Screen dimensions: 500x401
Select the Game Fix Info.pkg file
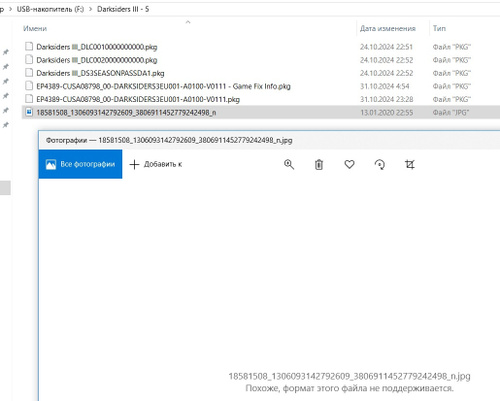point(163,86)
